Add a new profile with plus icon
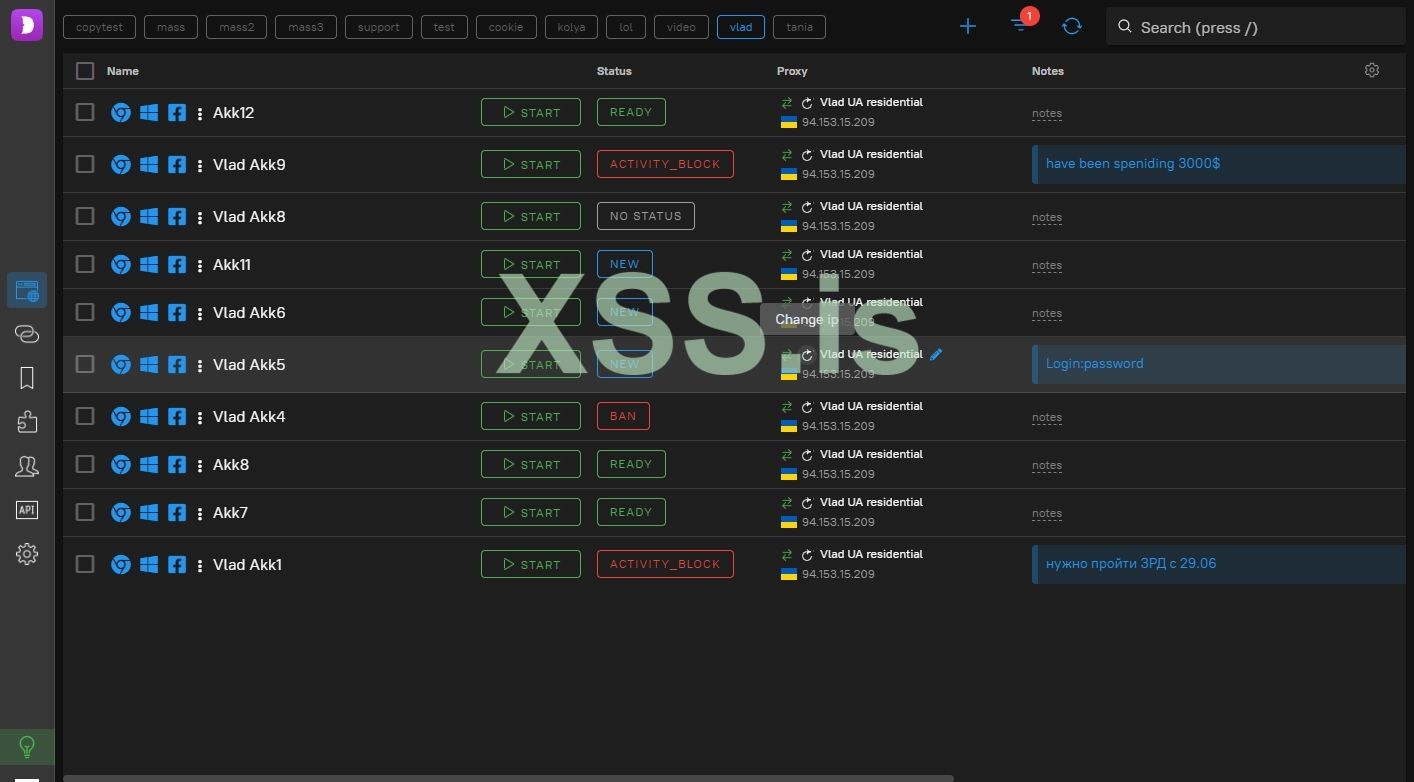Viewport: 1414px width, 782px height. pyautogui.click(x=968, y=27)
